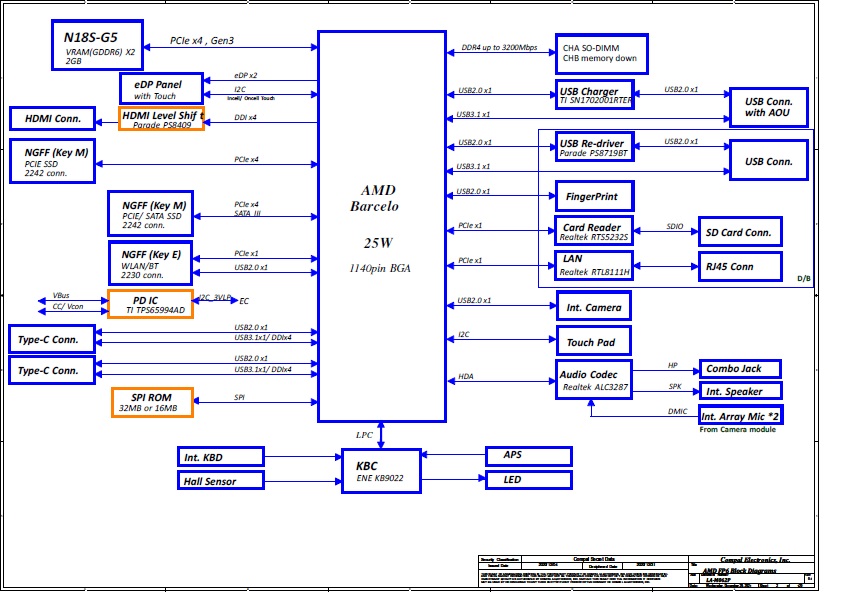Click the HDMI Conn. block
851x601 pixels.
coord(53,118)
